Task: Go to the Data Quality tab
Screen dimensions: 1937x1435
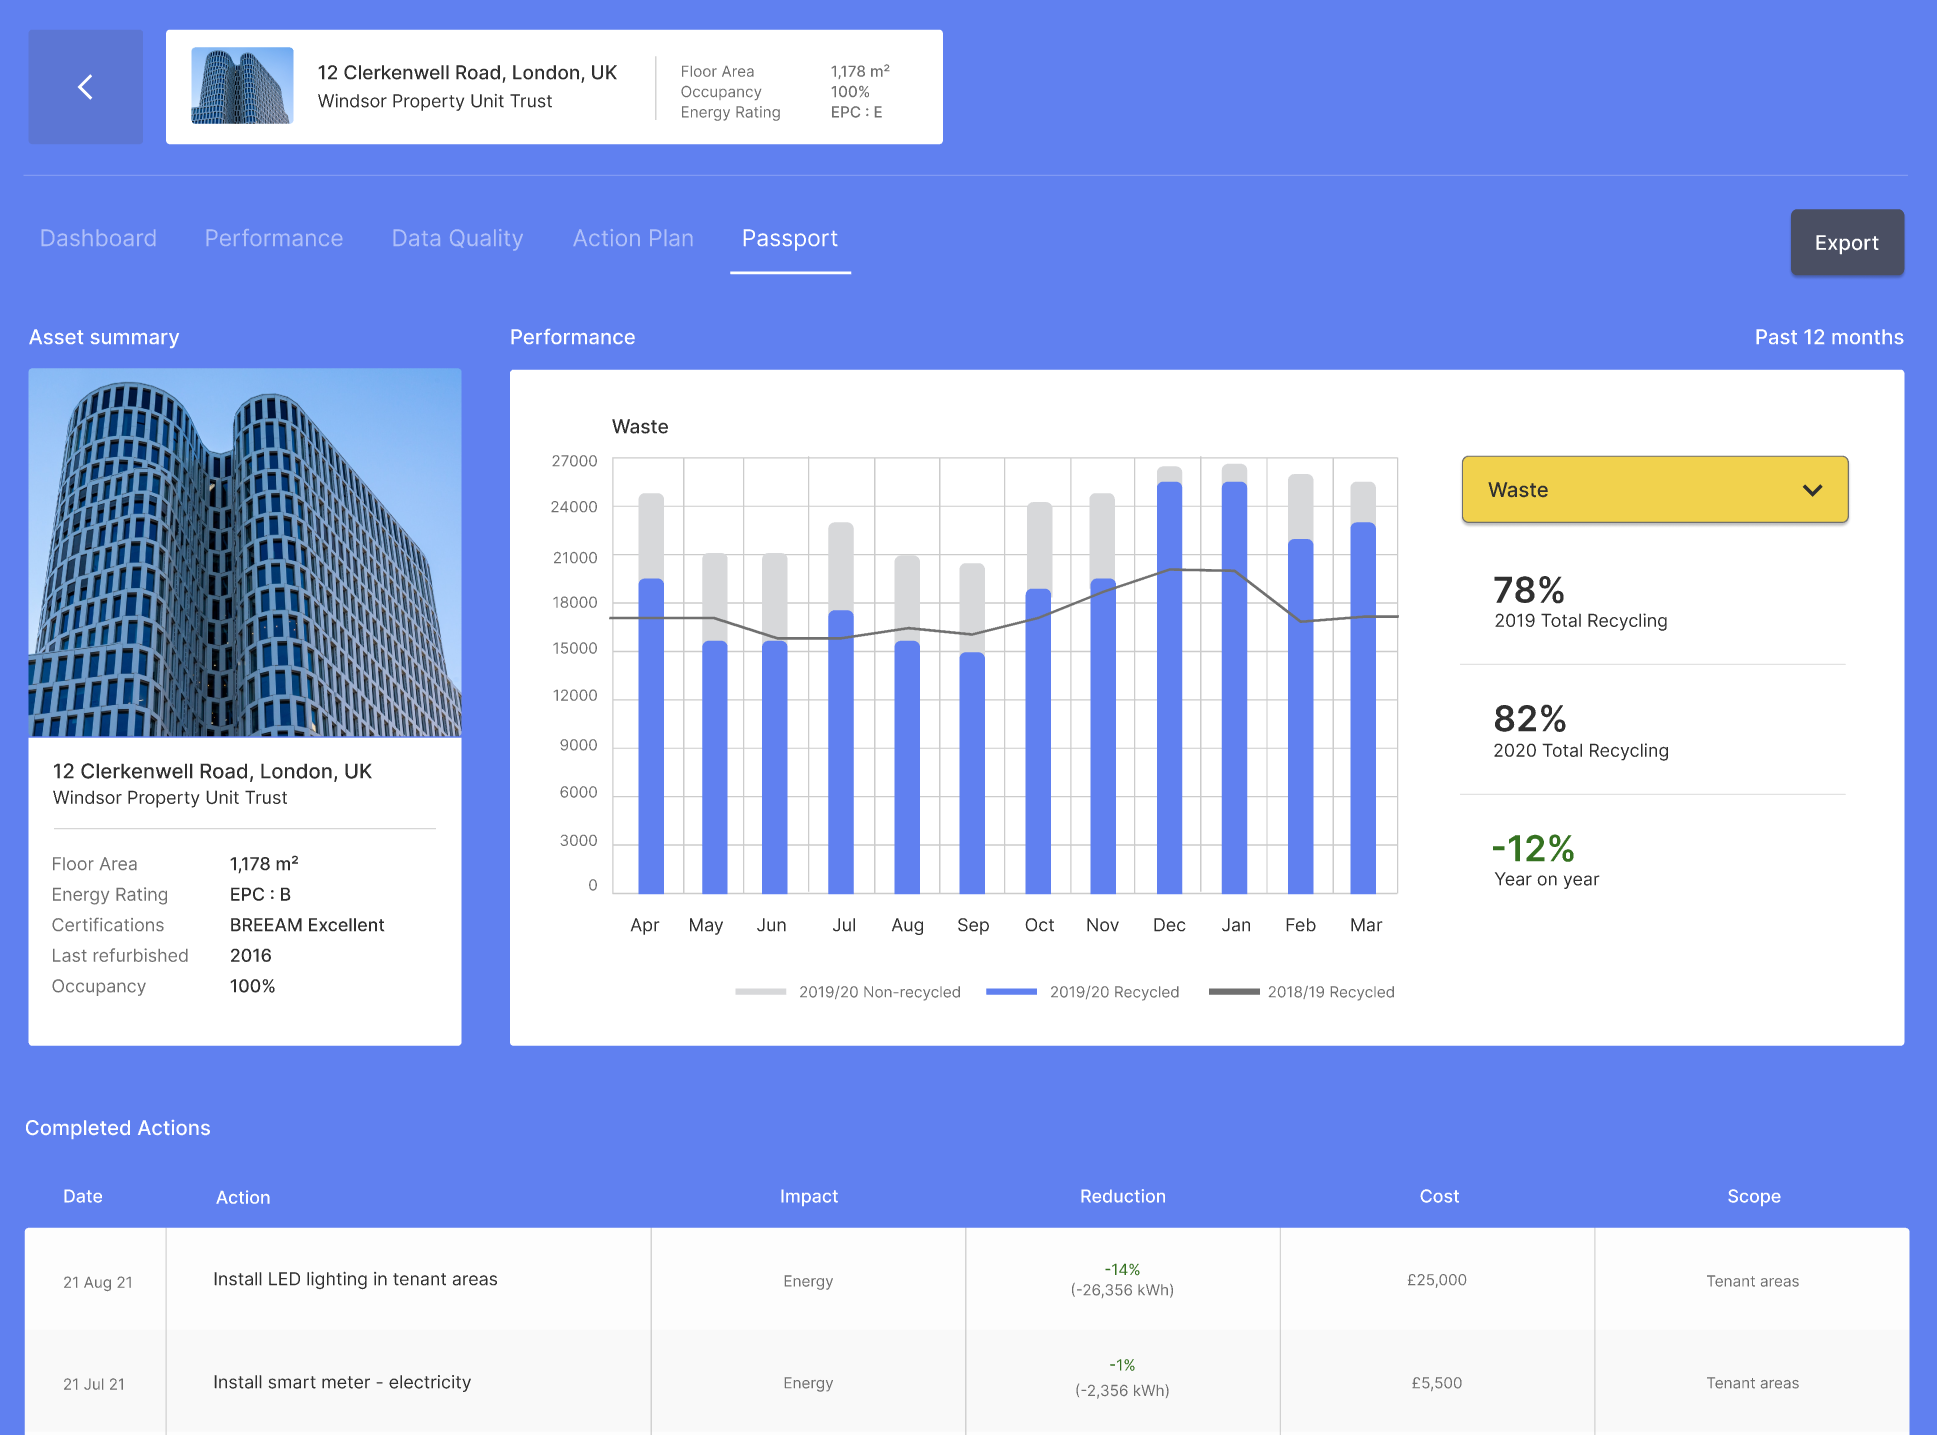Action: [457, 238]
